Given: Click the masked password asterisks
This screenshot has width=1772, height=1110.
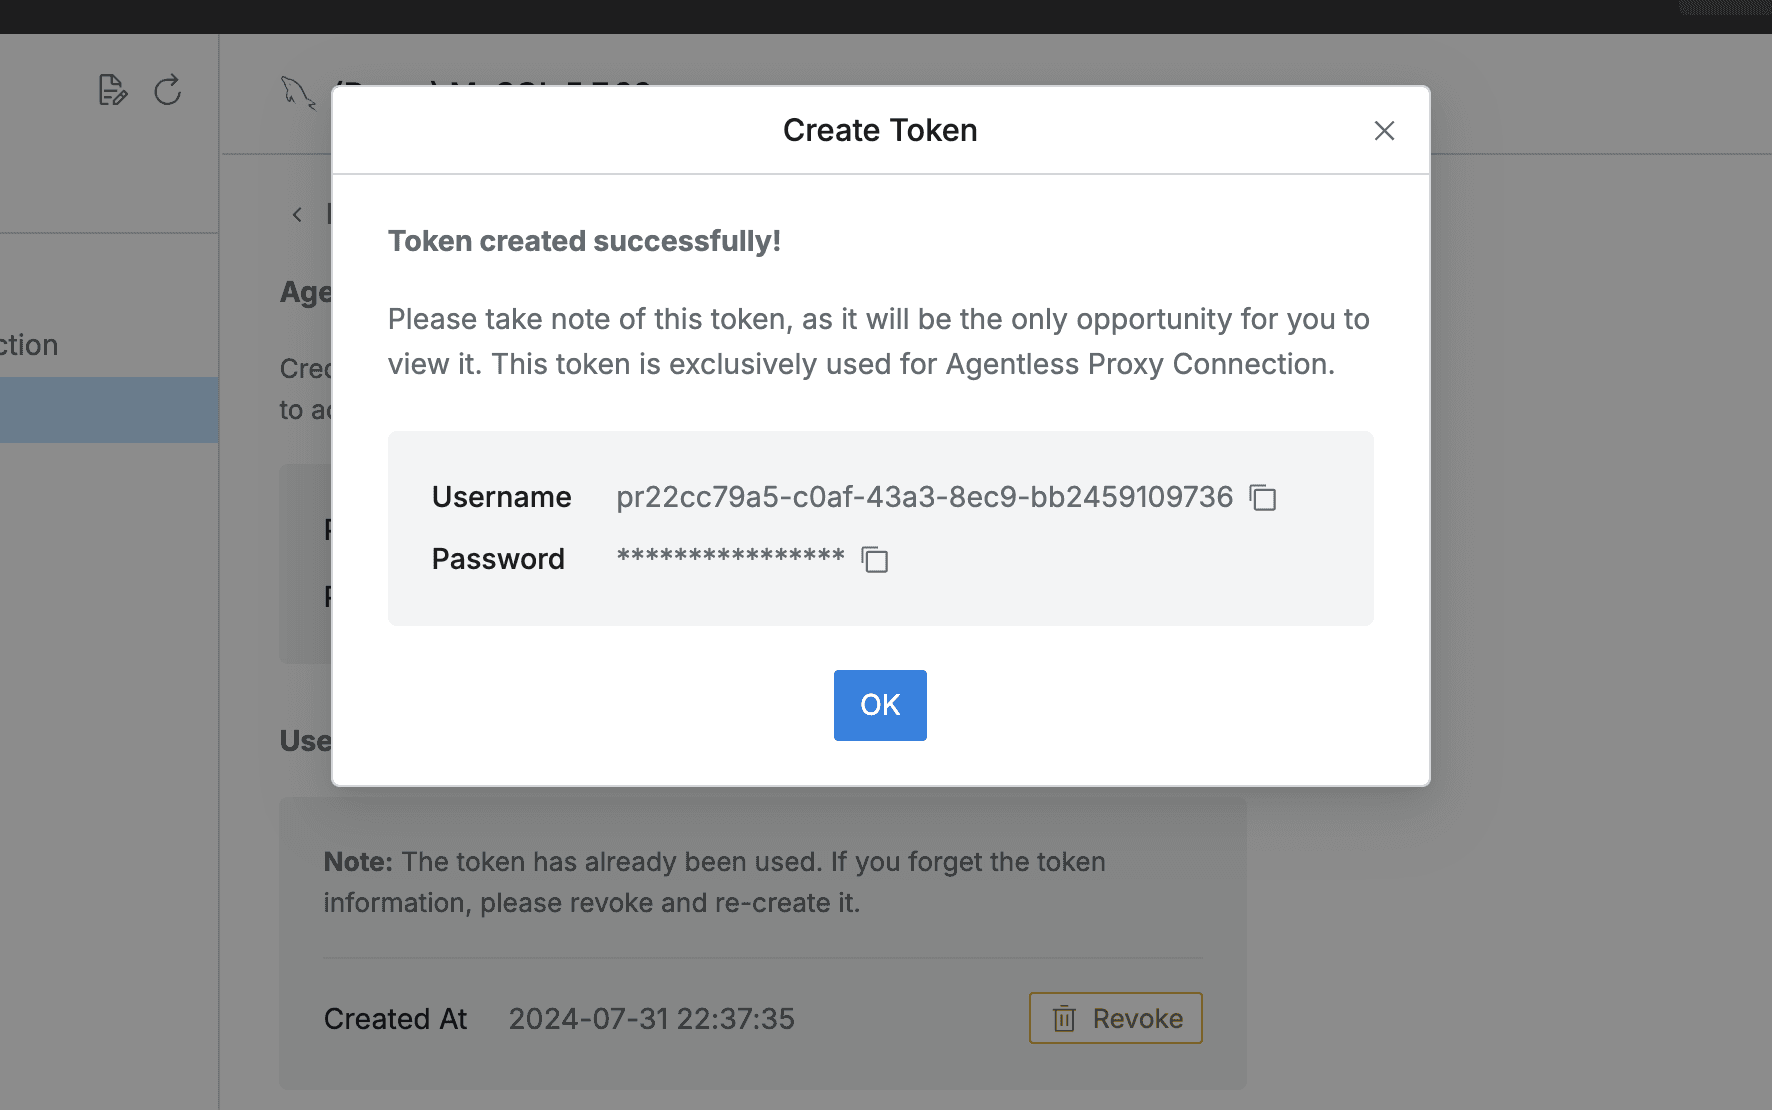Looking at the screenshot, I should tap(729, 558).
